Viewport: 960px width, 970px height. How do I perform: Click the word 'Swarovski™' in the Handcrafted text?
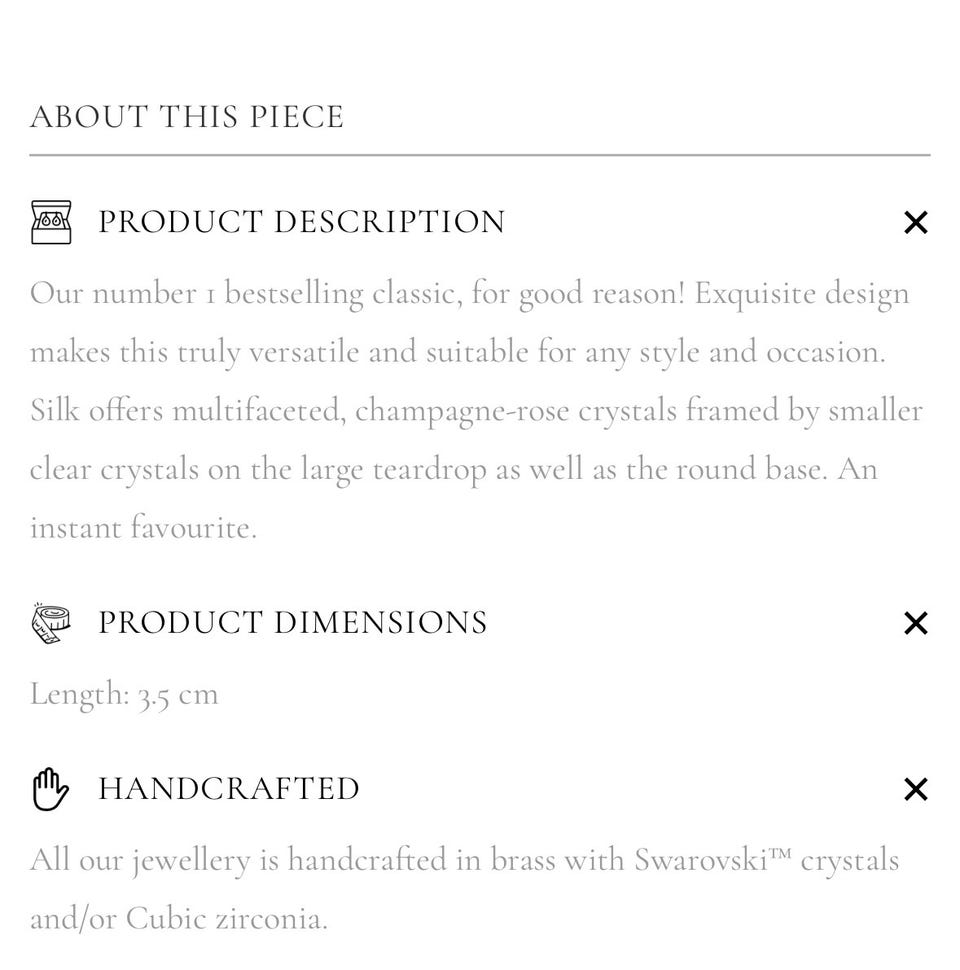pyautogui.click(x=713, y=860)
